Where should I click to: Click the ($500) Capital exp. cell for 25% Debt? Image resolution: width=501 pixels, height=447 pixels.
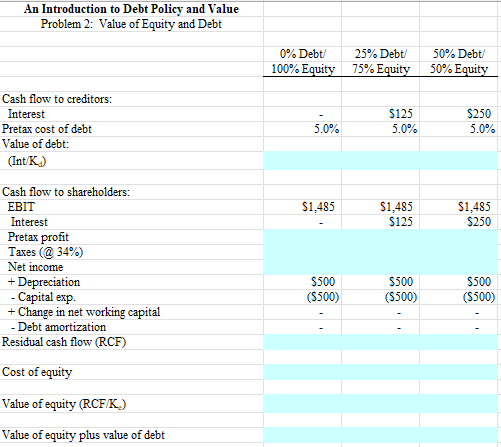(x=401, y=297)
